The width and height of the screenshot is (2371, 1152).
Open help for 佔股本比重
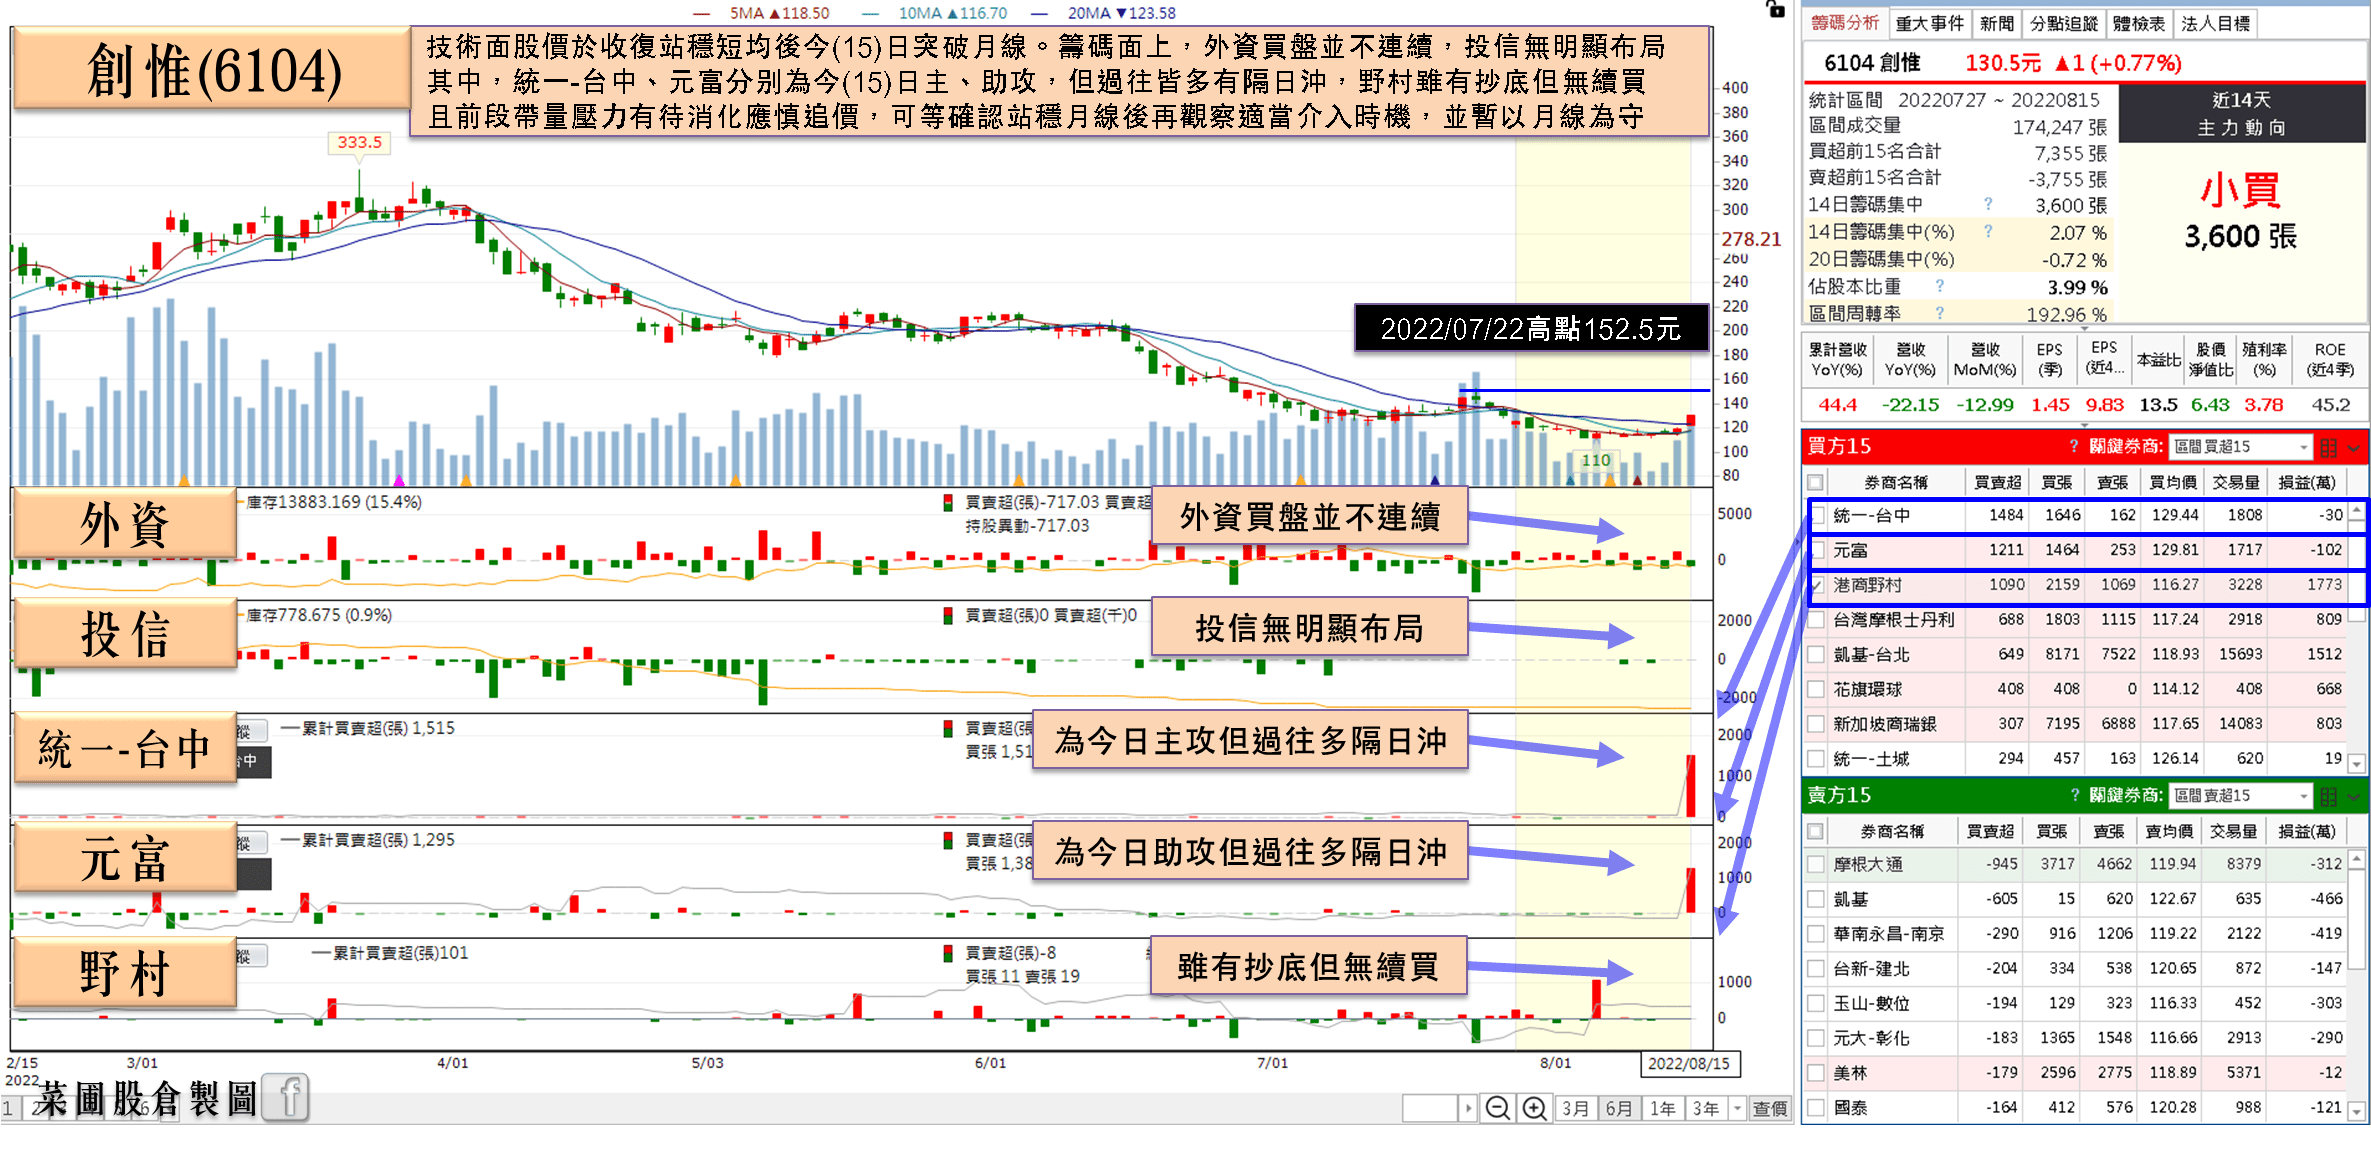pyautogui.click(x=1939, y=286)
